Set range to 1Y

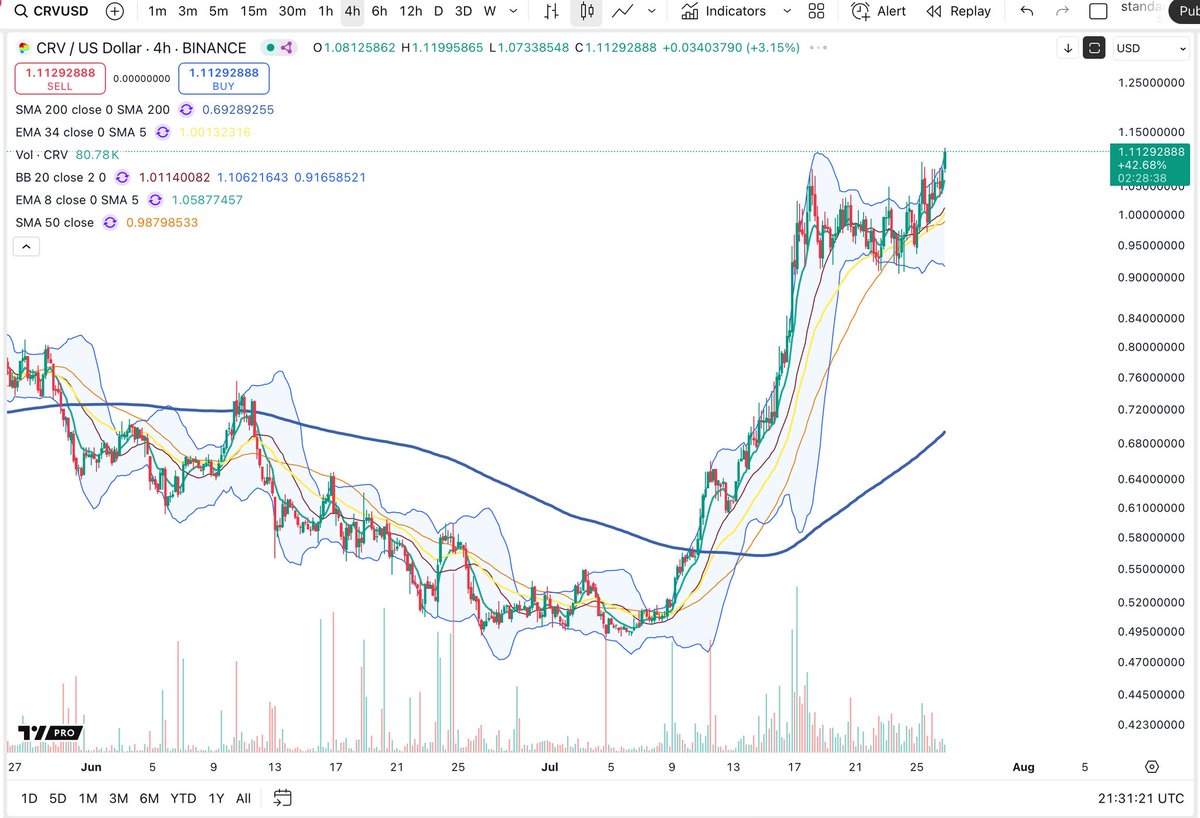pyautogui.click(x=216, y=797)
